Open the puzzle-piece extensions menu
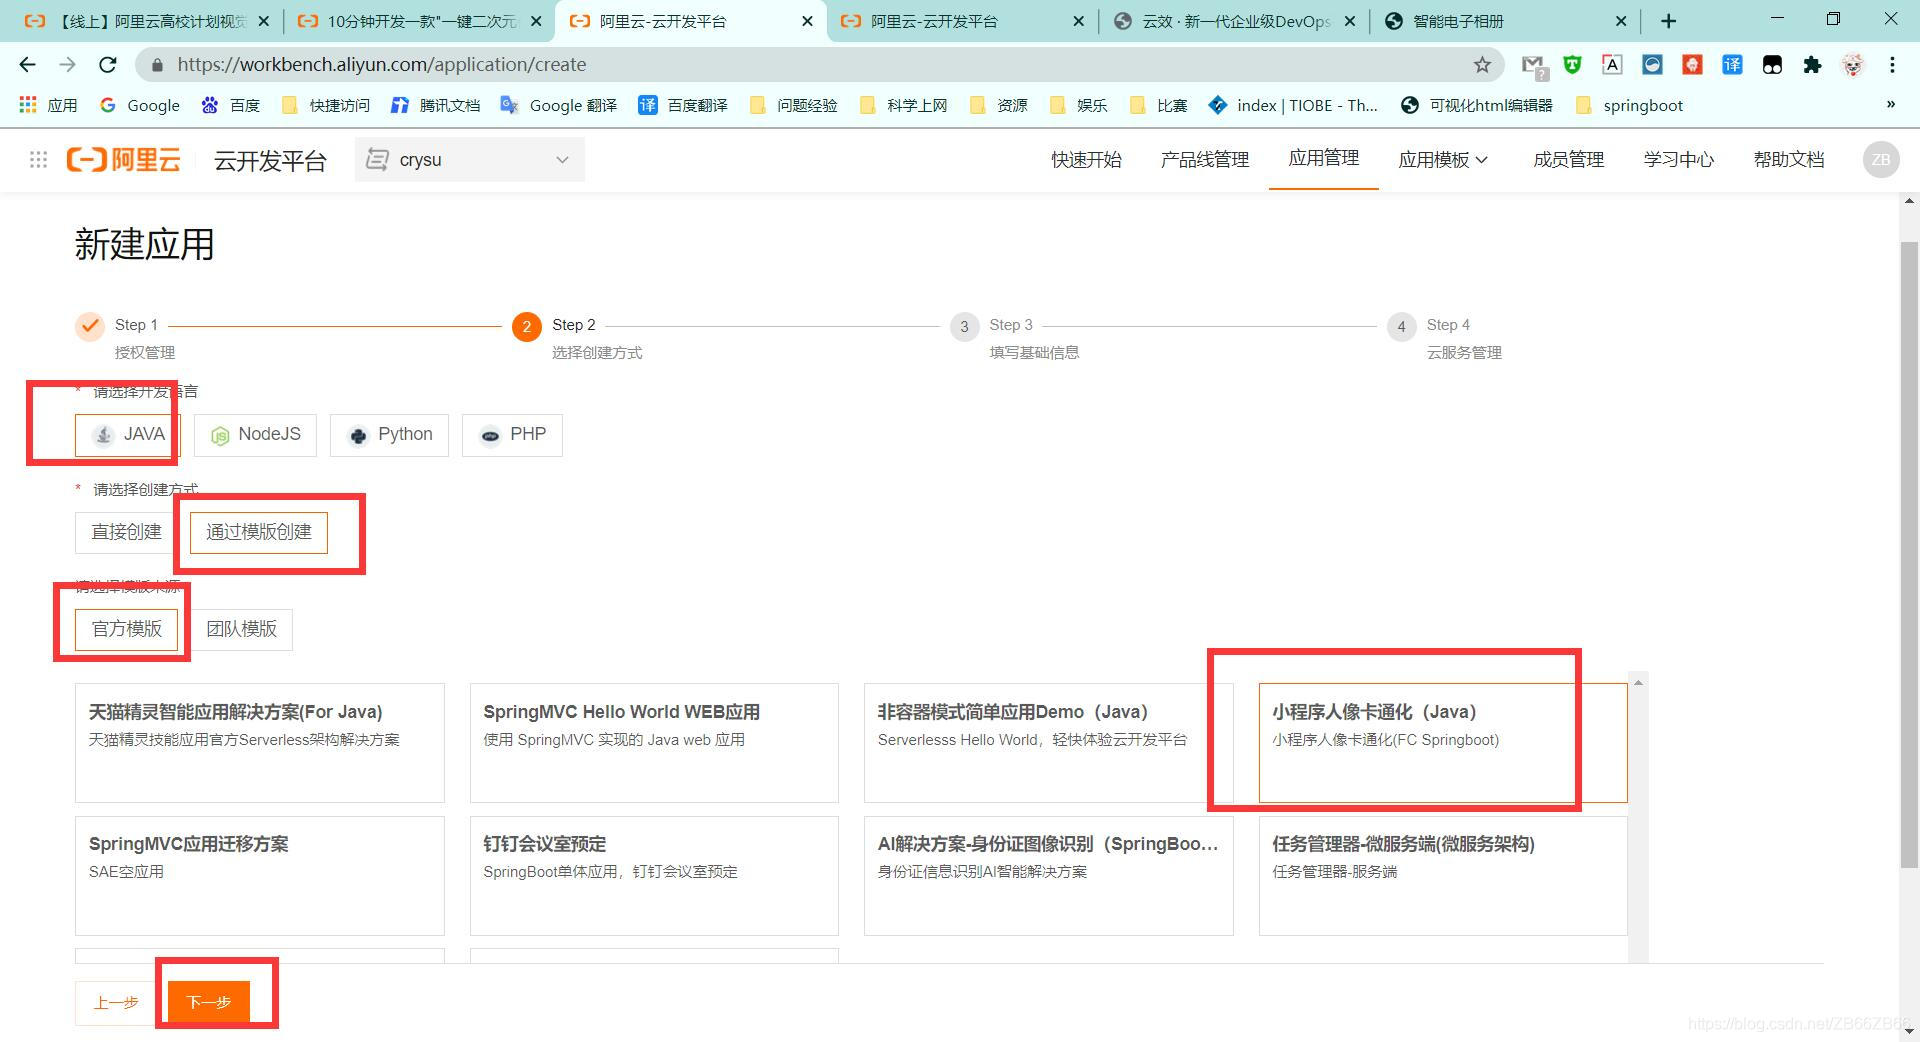 pos(1812,65)
